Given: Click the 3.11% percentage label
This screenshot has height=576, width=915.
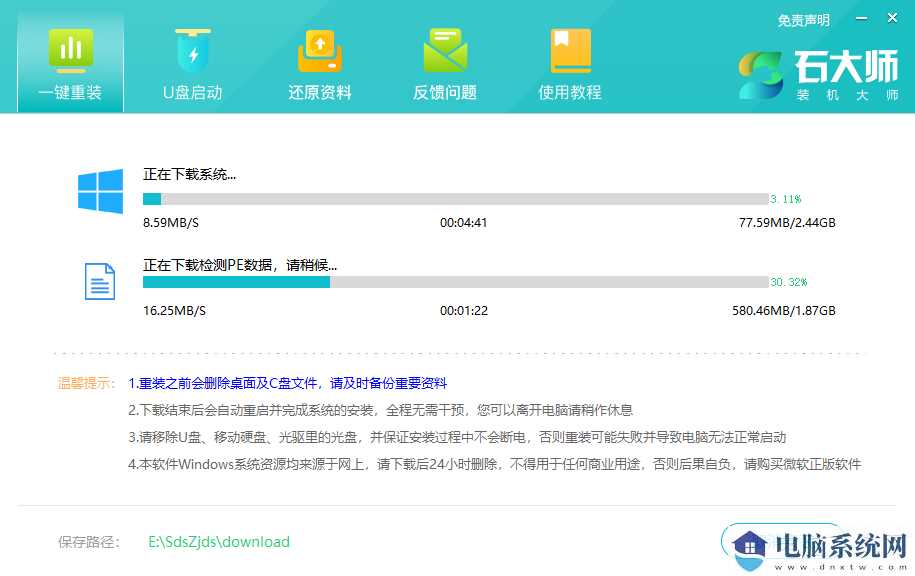Looking at the screenshot, I should pyautogui.click(x=785, y=199).
